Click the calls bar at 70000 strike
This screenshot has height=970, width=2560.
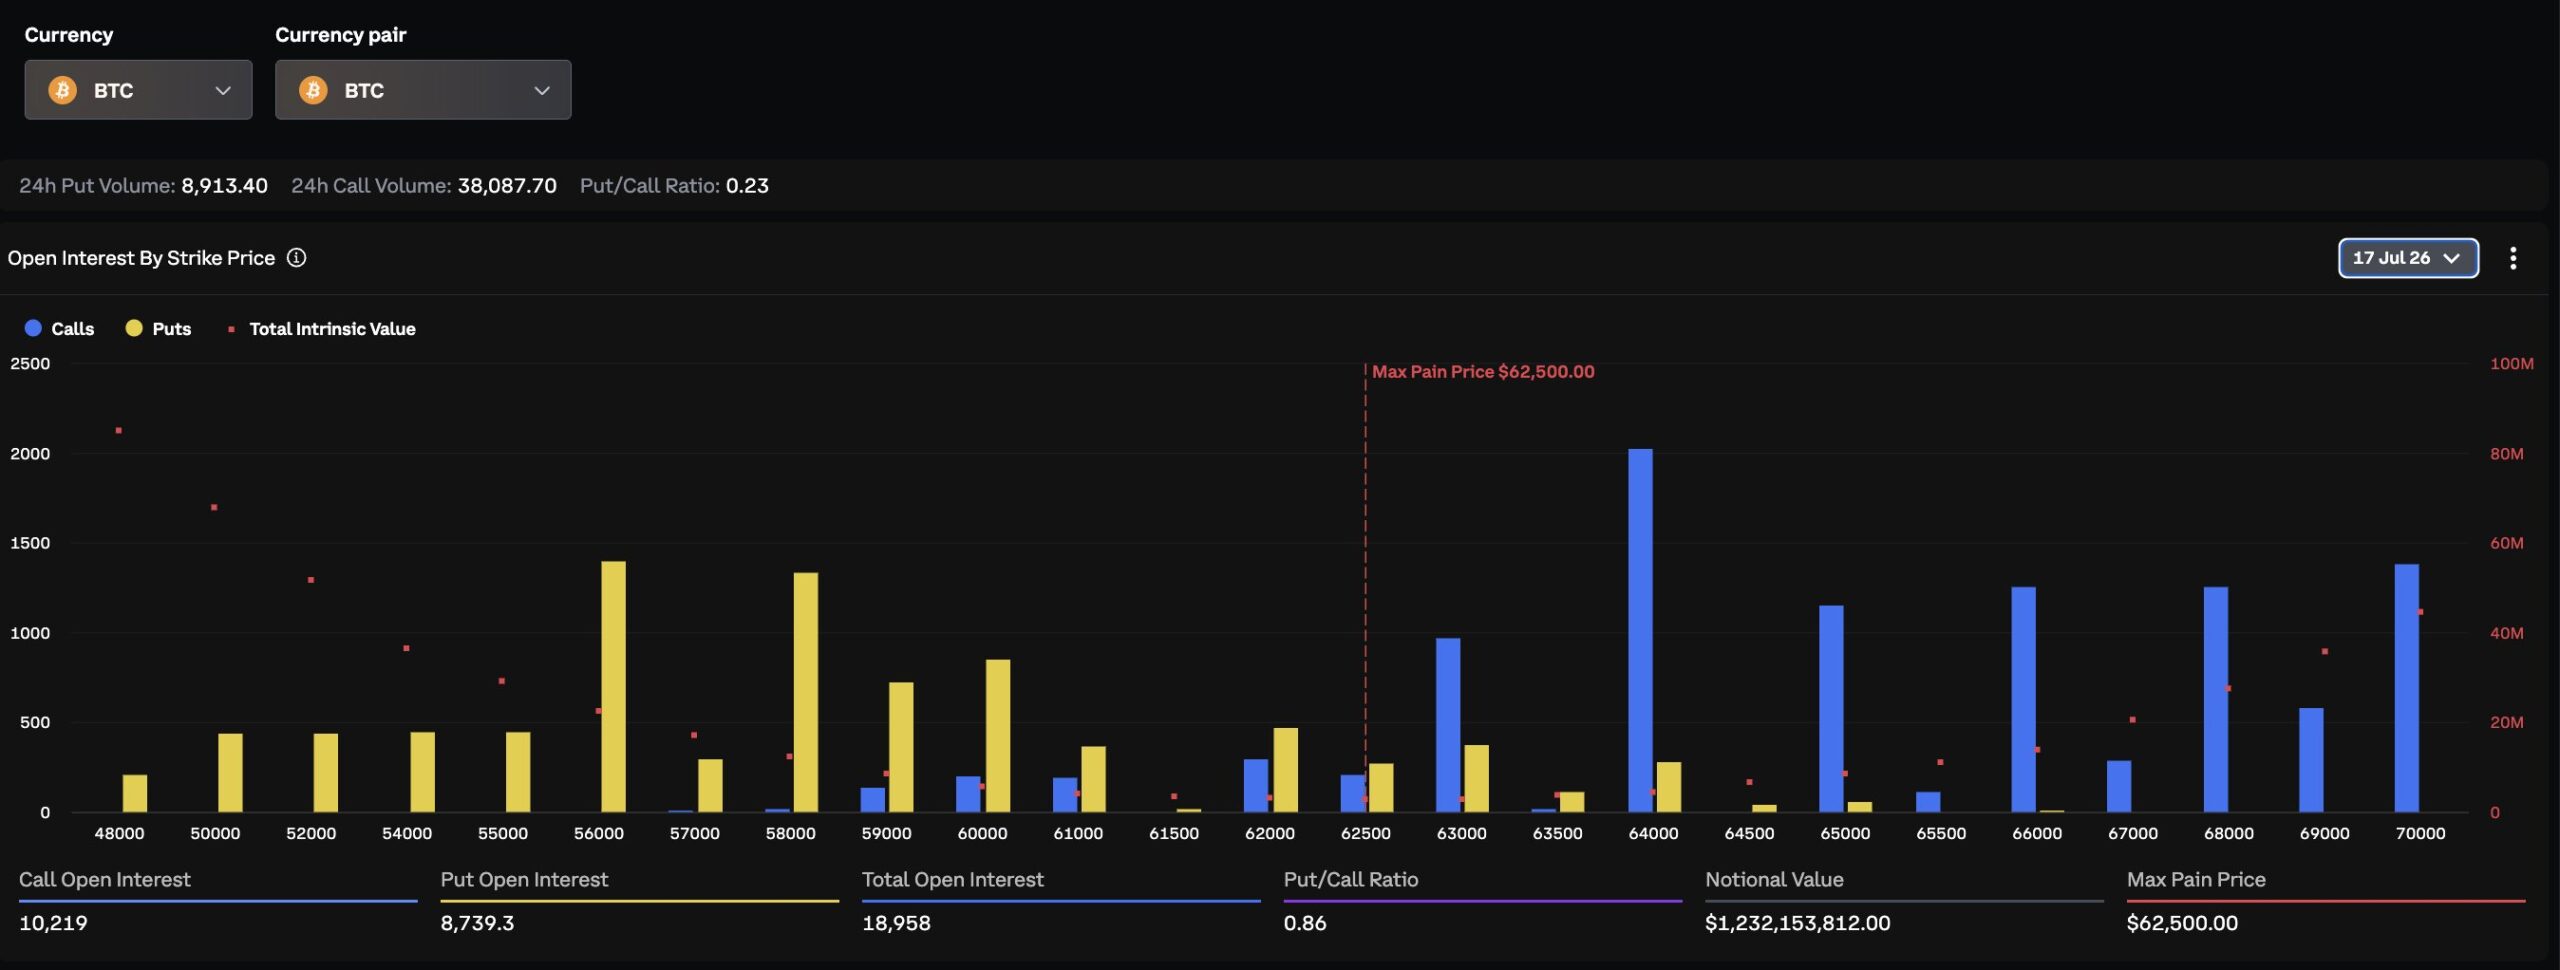click(2406, 688)
